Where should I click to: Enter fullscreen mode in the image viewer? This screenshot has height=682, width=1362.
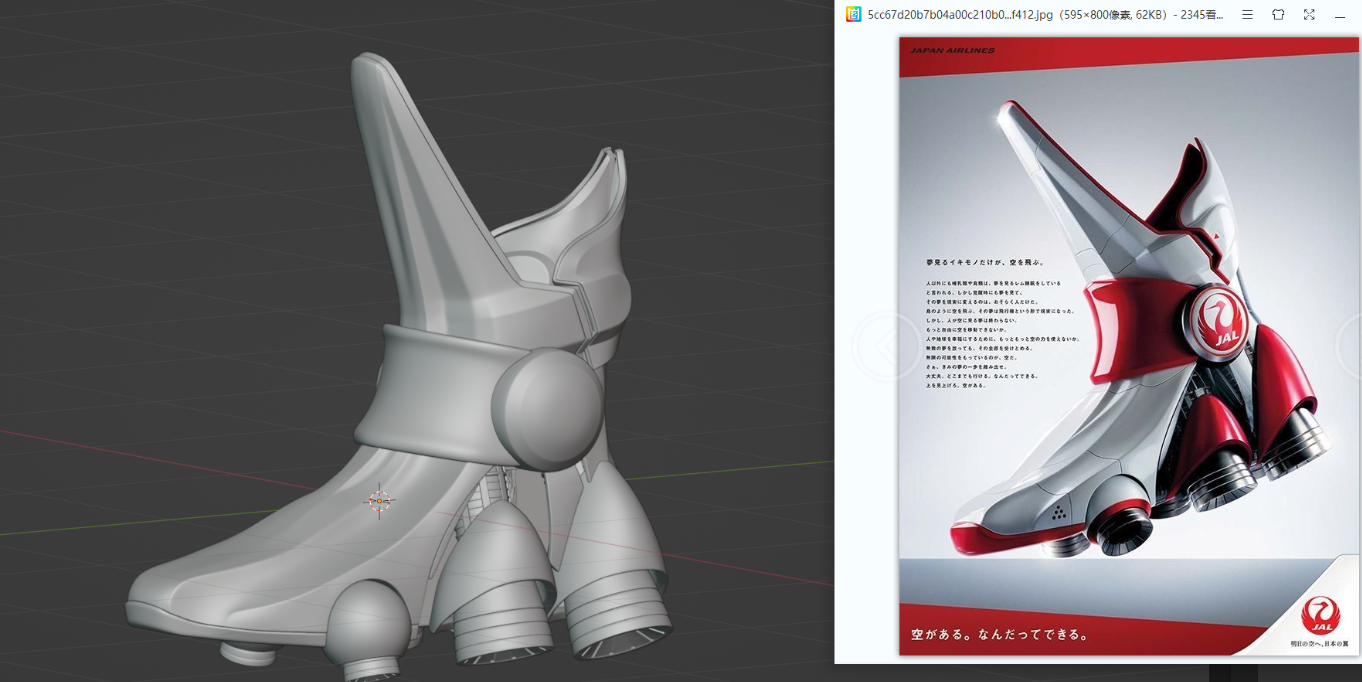pos(1309,15)
